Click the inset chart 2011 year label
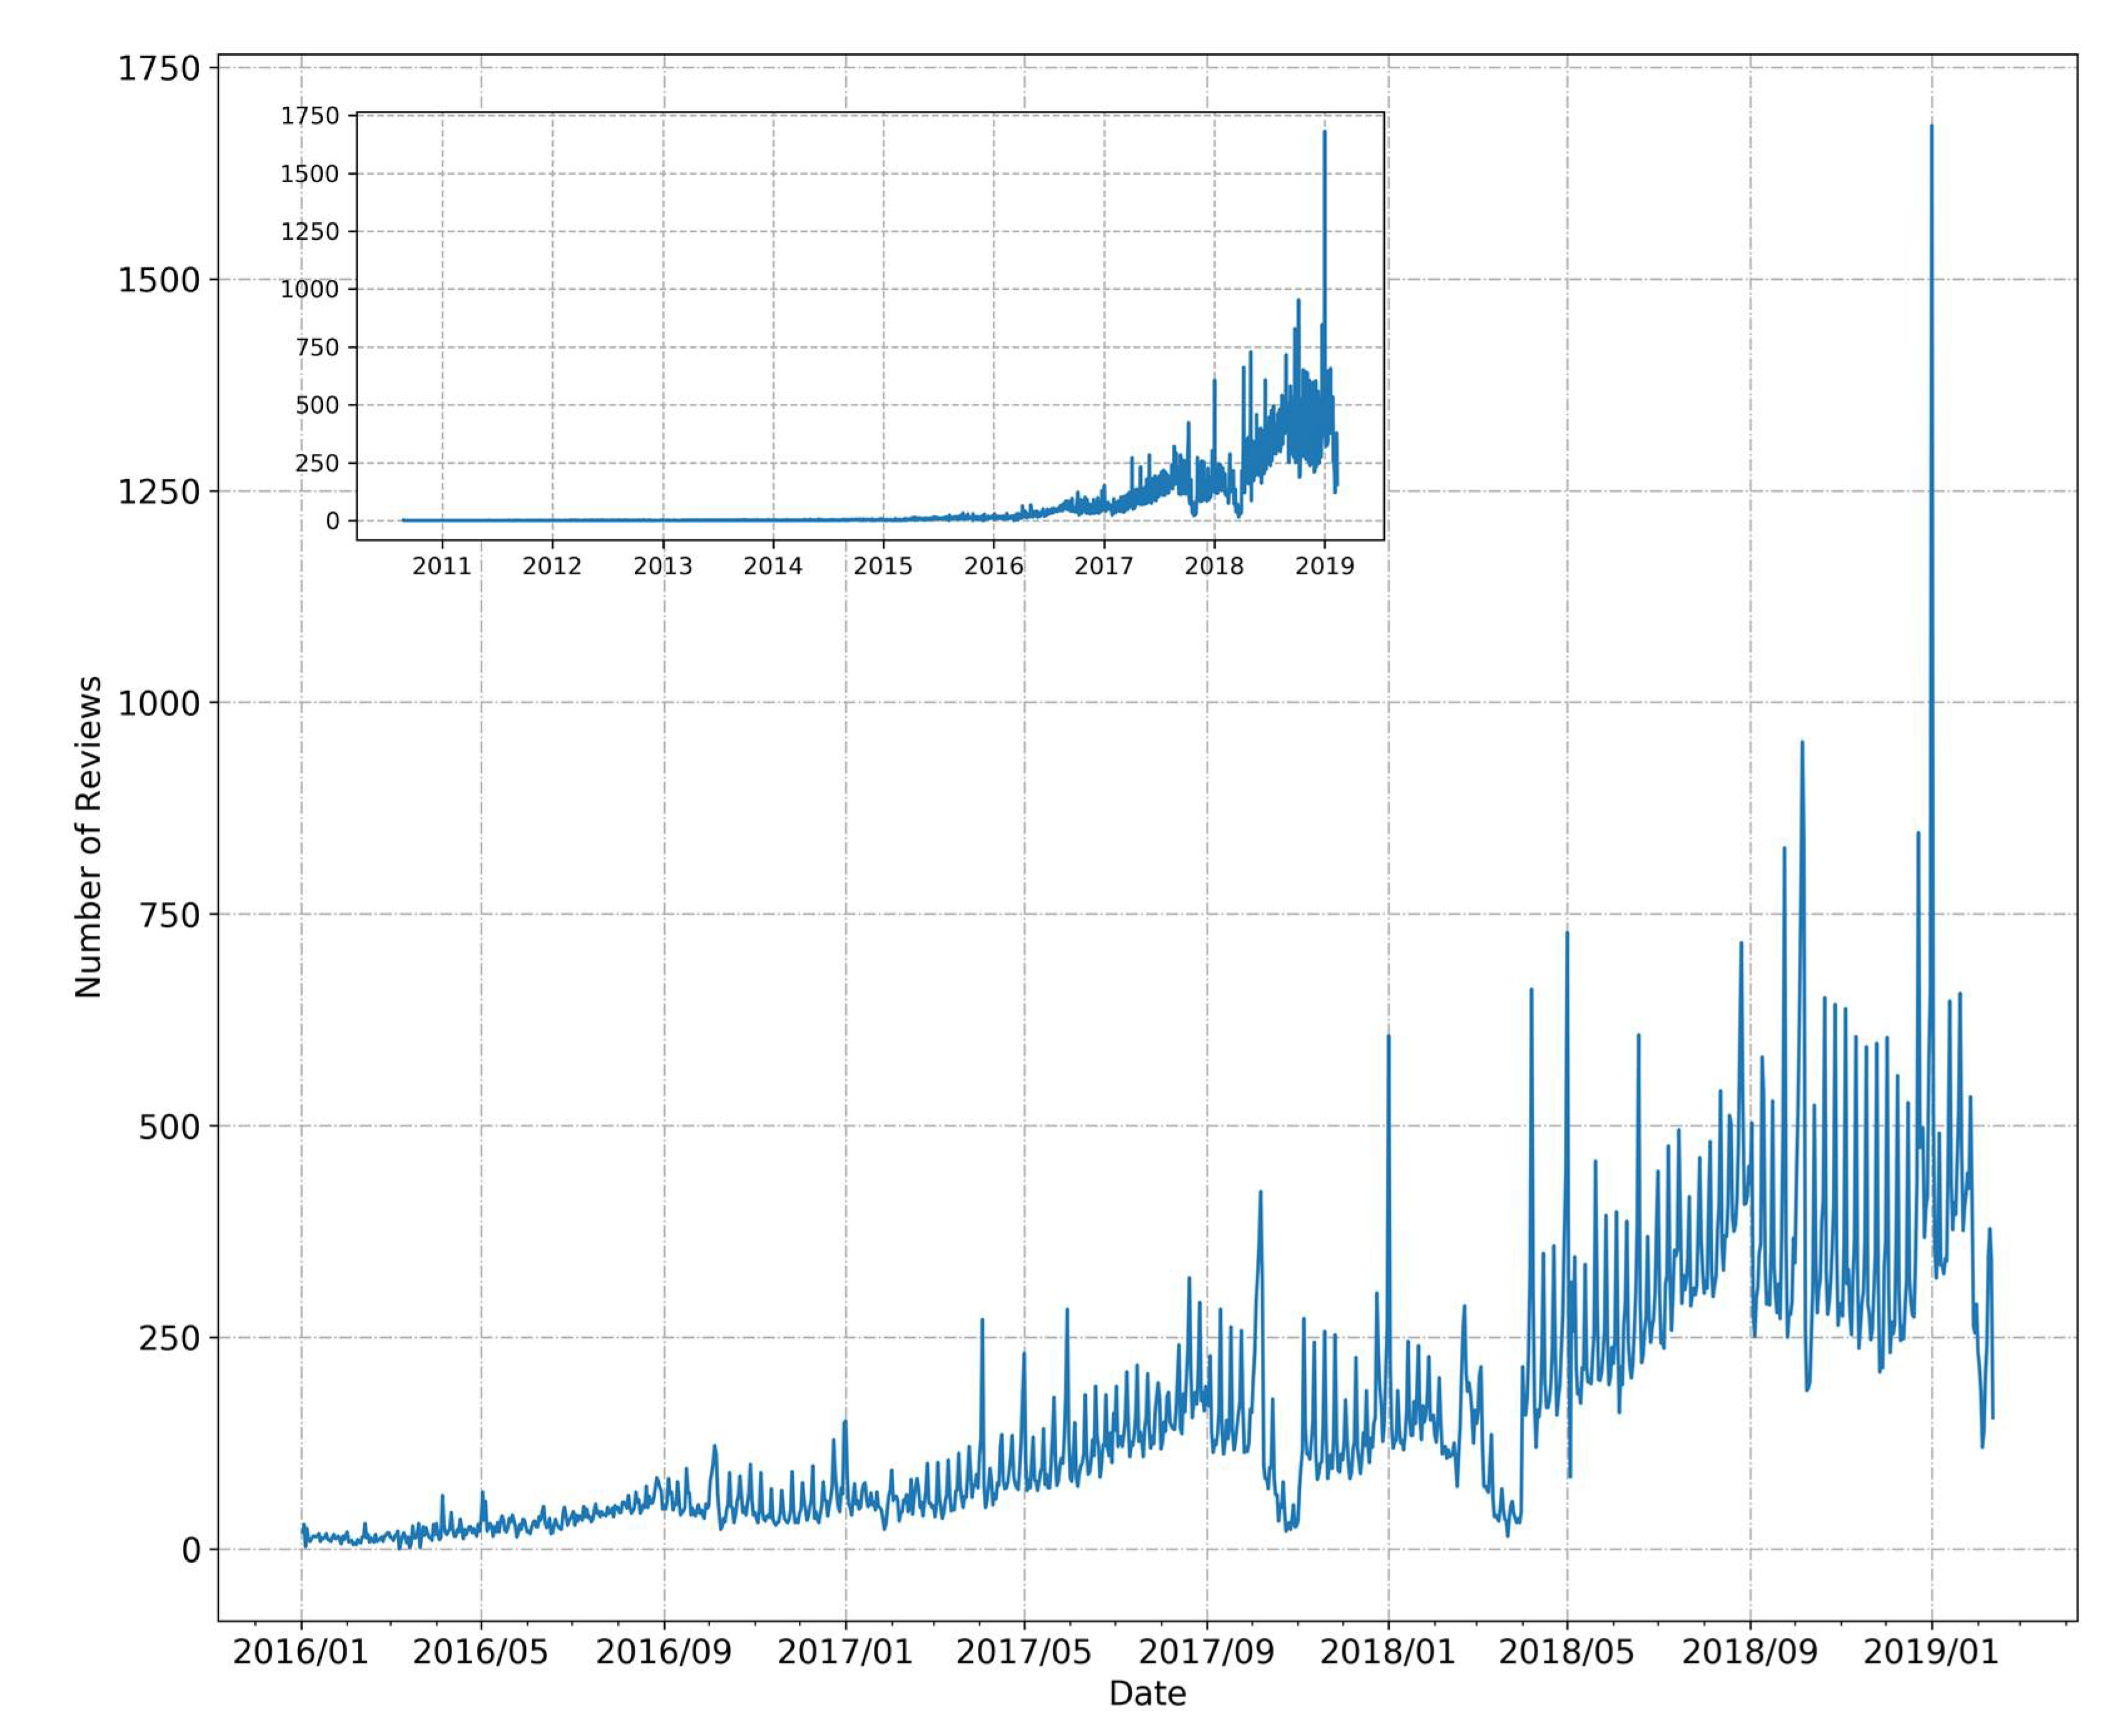The image size is (2106, 1736). pos(441,566)
